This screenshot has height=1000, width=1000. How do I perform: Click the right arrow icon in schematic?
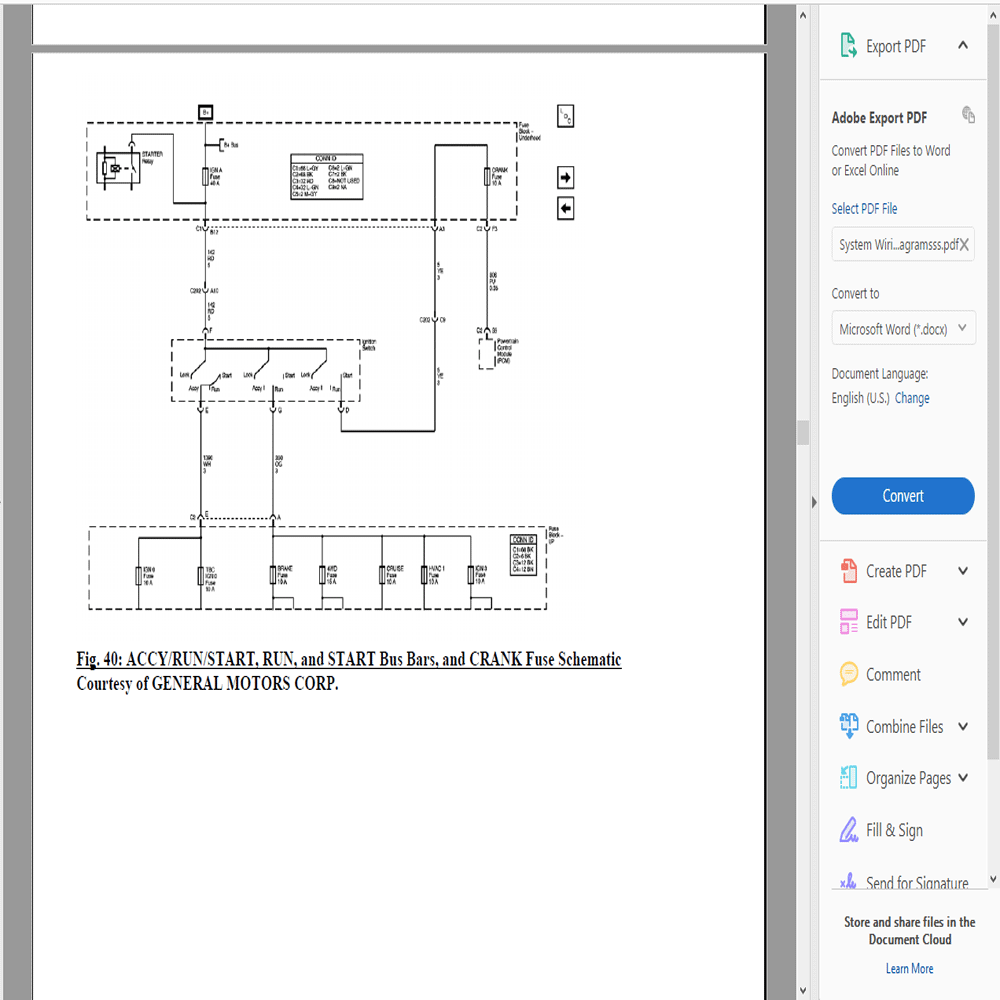[x=565, y=177]
